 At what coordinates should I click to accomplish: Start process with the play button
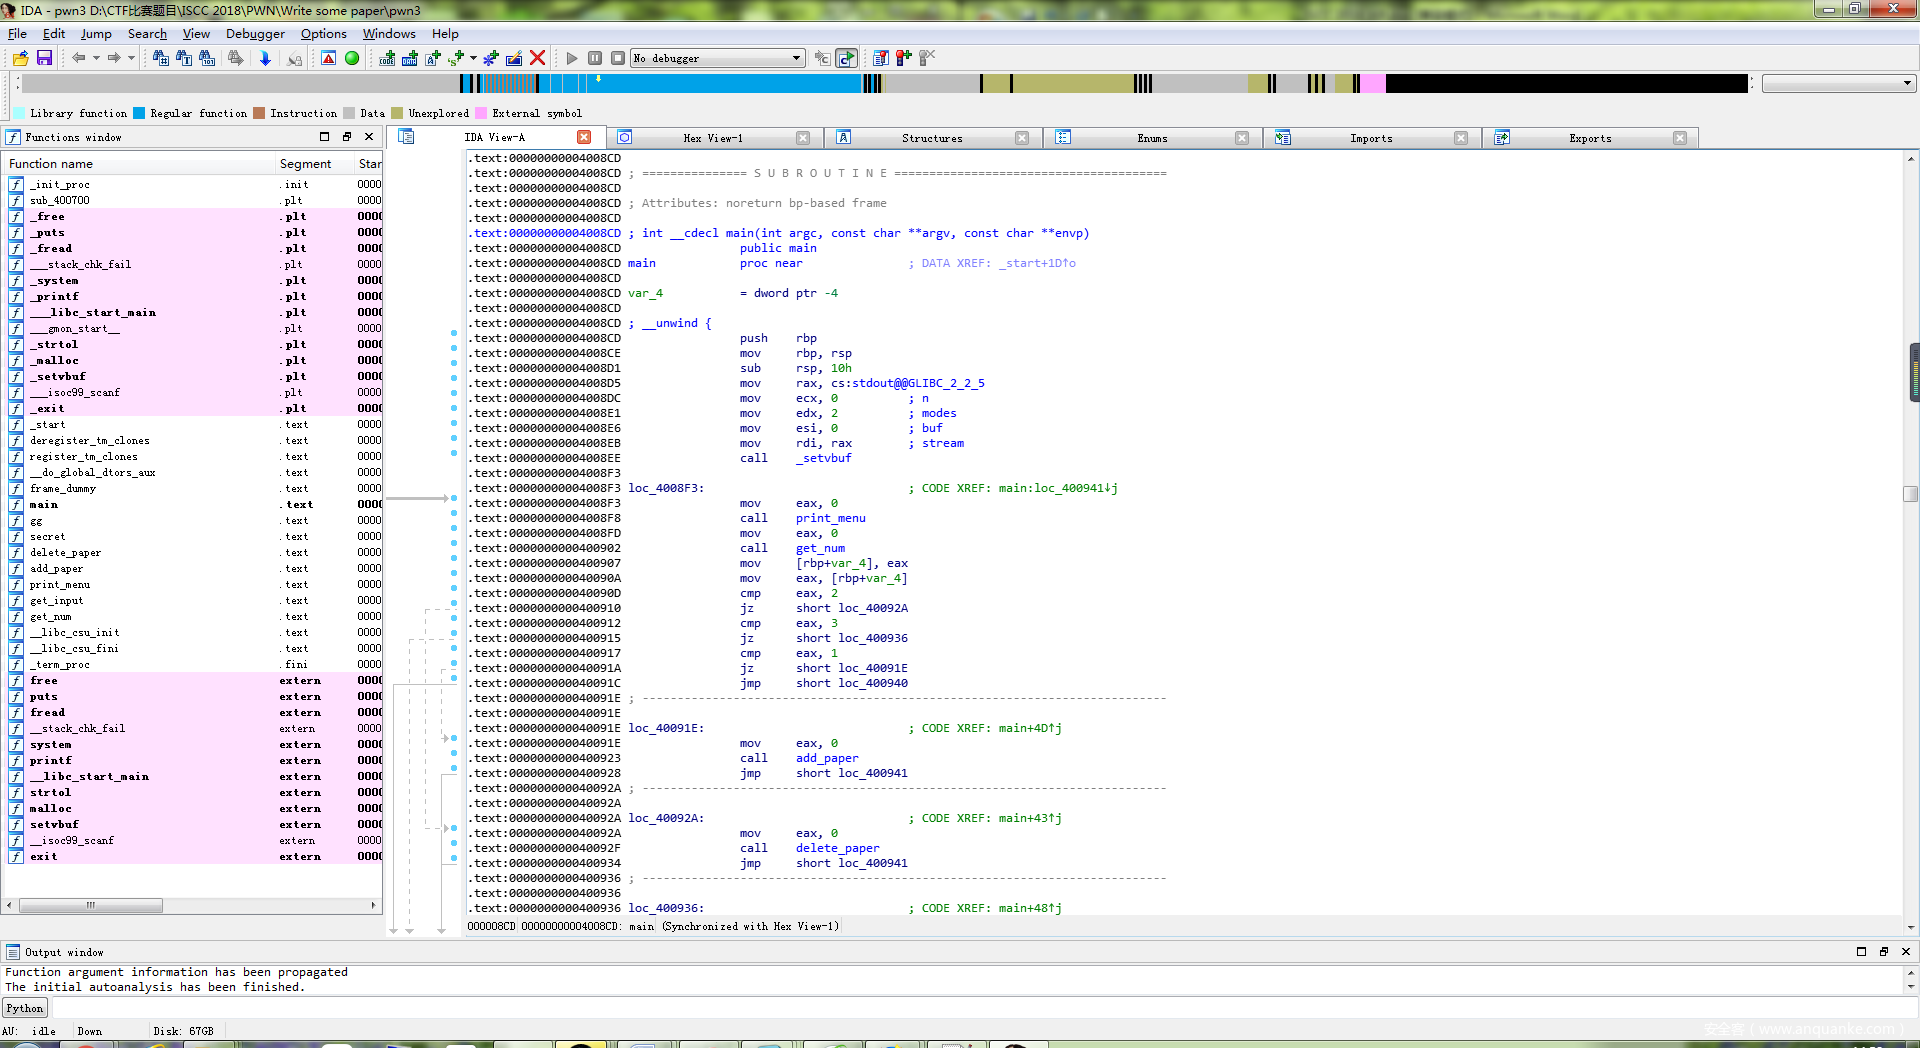(572, 58)
